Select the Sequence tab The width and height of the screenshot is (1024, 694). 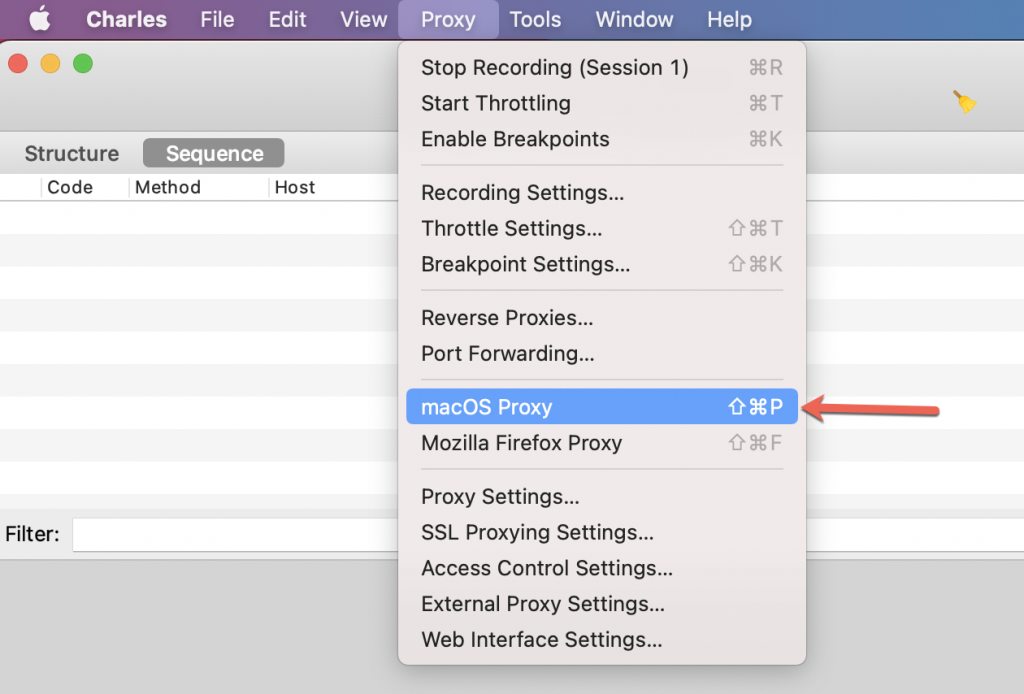tap(214, 153)
